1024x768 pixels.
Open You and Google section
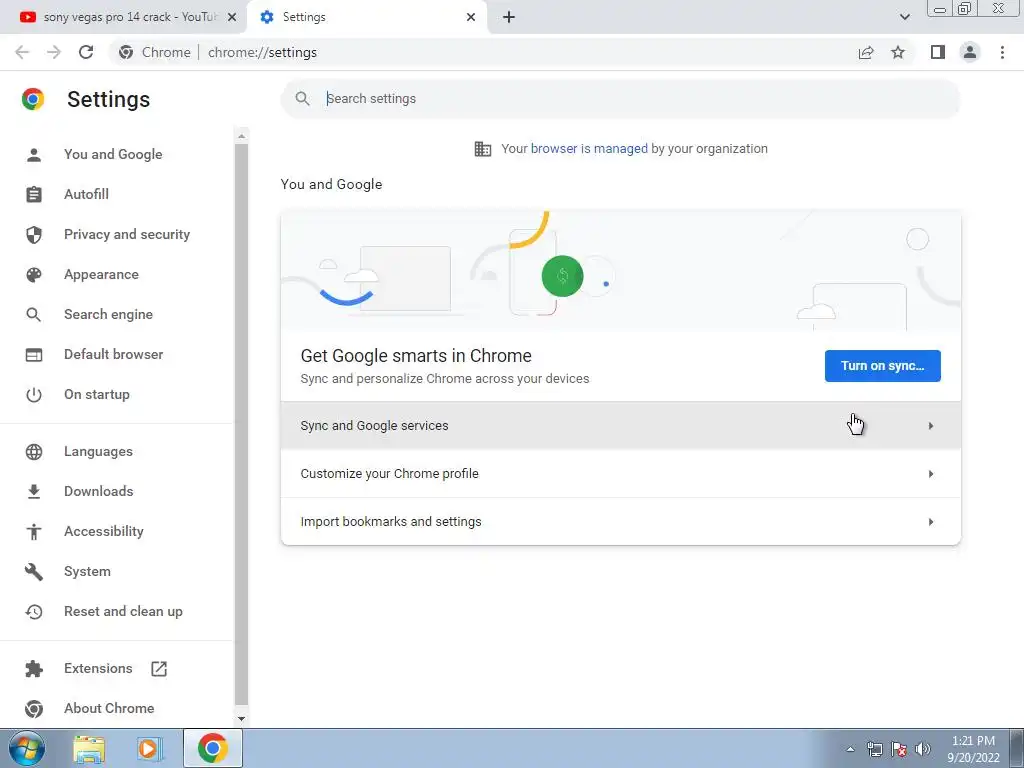[x=113, y=154]
